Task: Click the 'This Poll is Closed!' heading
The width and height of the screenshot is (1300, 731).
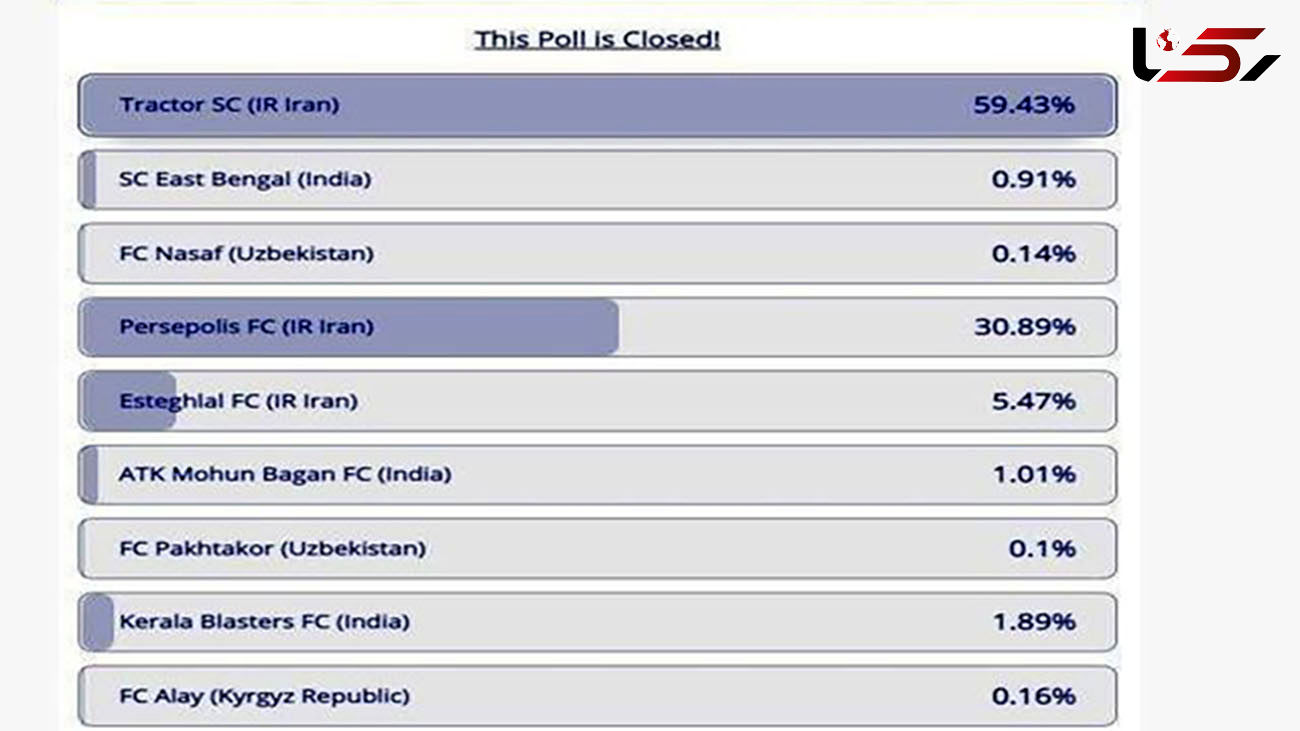Action: coord(598,40)
